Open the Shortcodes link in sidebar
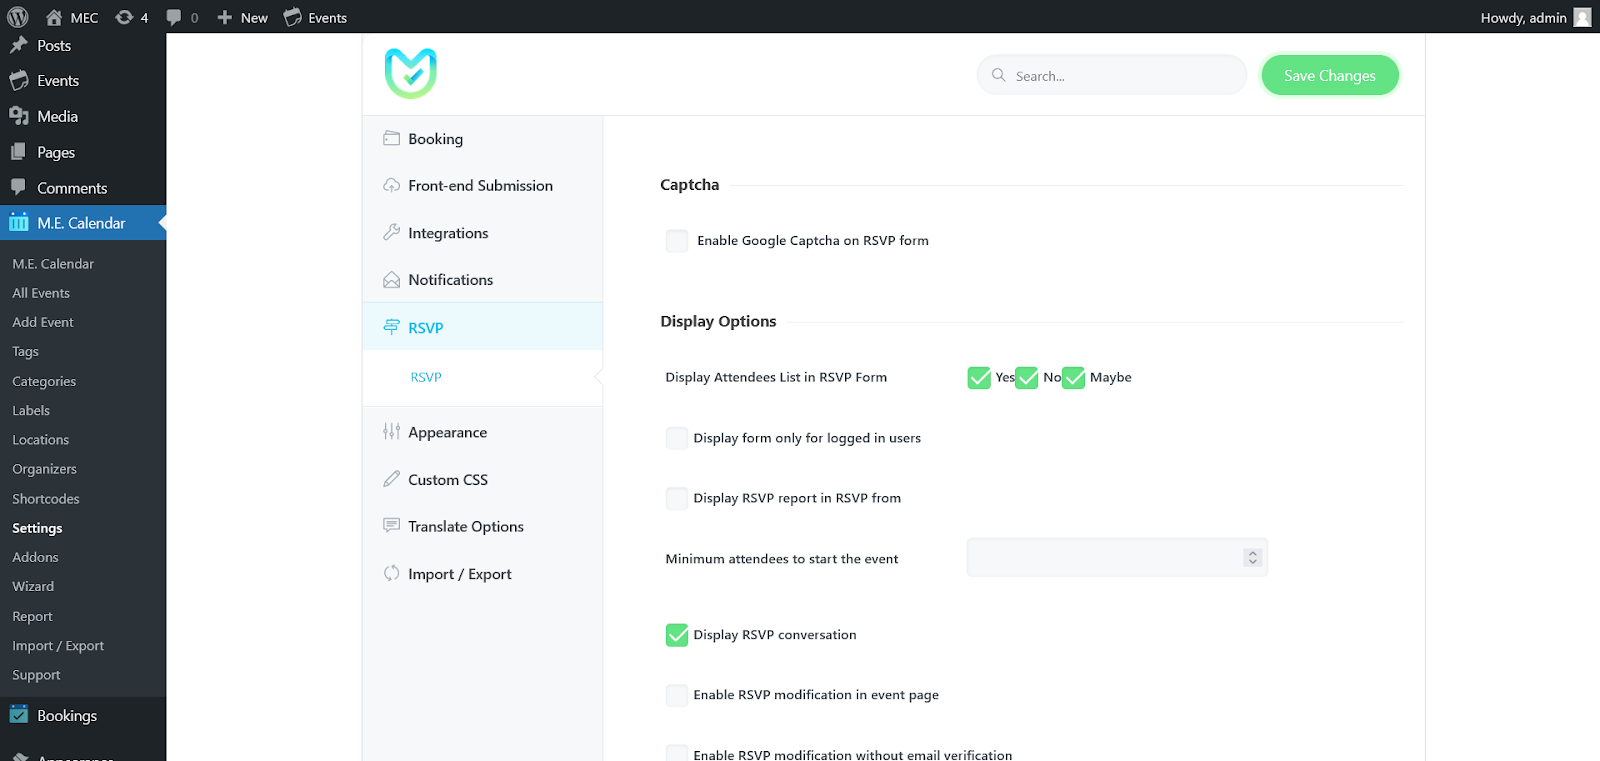This screenshot has width=1600, height=761. 46,498
